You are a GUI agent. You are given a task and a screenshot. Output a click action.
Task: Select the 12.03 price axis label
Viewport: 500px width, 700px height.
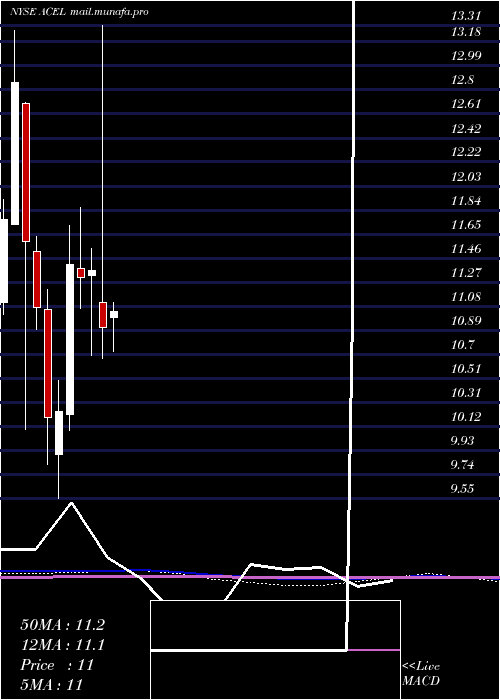[466, 176]
